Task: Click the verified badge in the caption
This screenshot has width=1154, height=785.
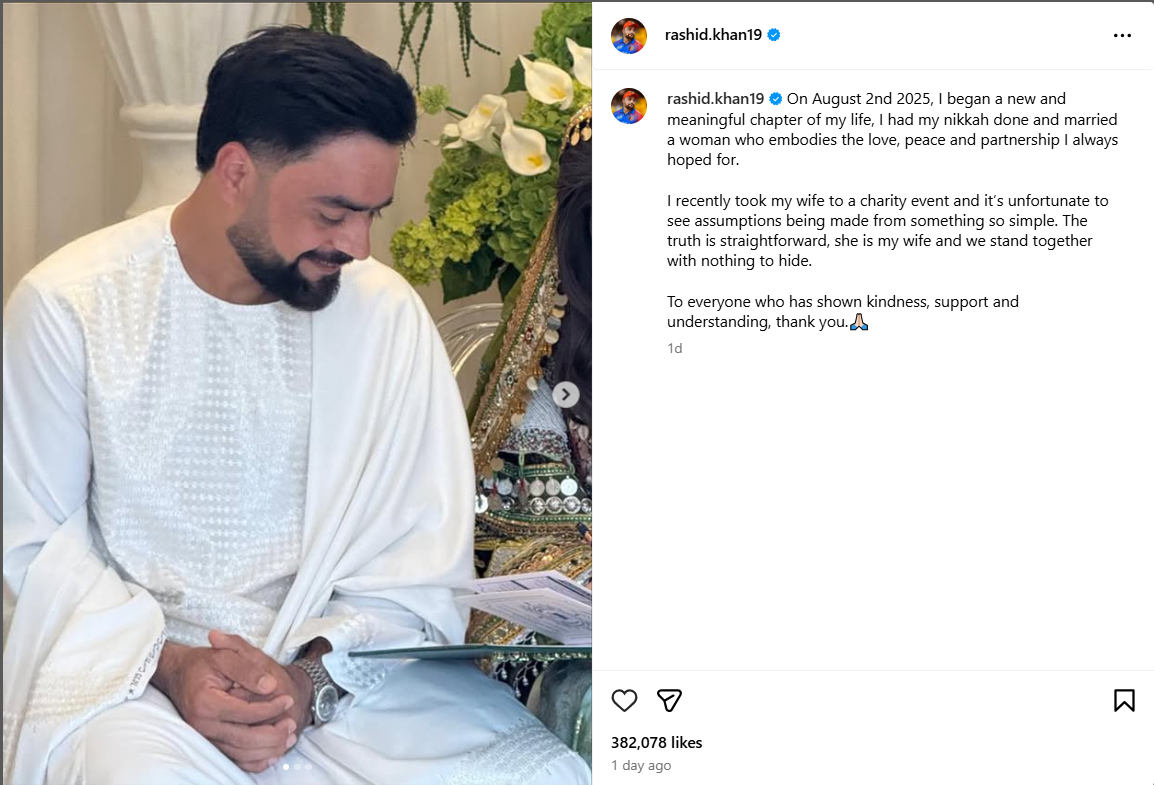Action: point(775,99)
